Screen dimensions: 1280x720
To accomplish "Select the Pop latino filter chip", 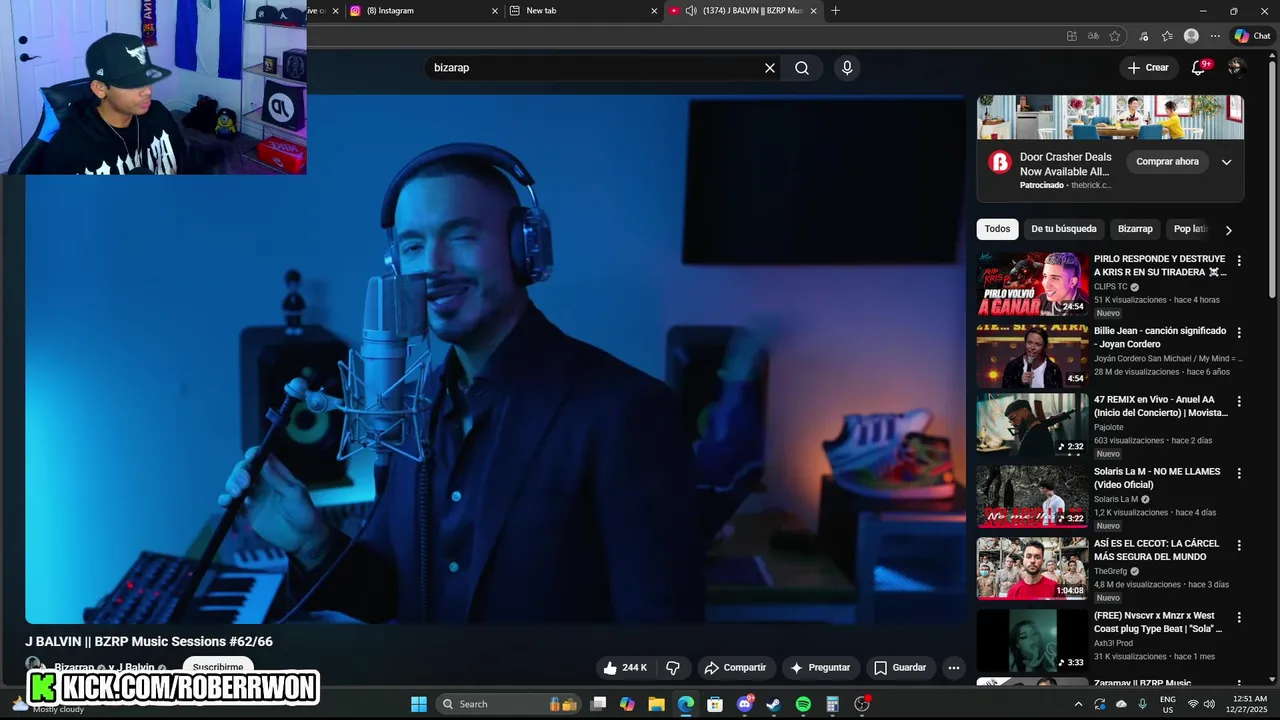I will pyautogui.click(x=1191, y=229).
